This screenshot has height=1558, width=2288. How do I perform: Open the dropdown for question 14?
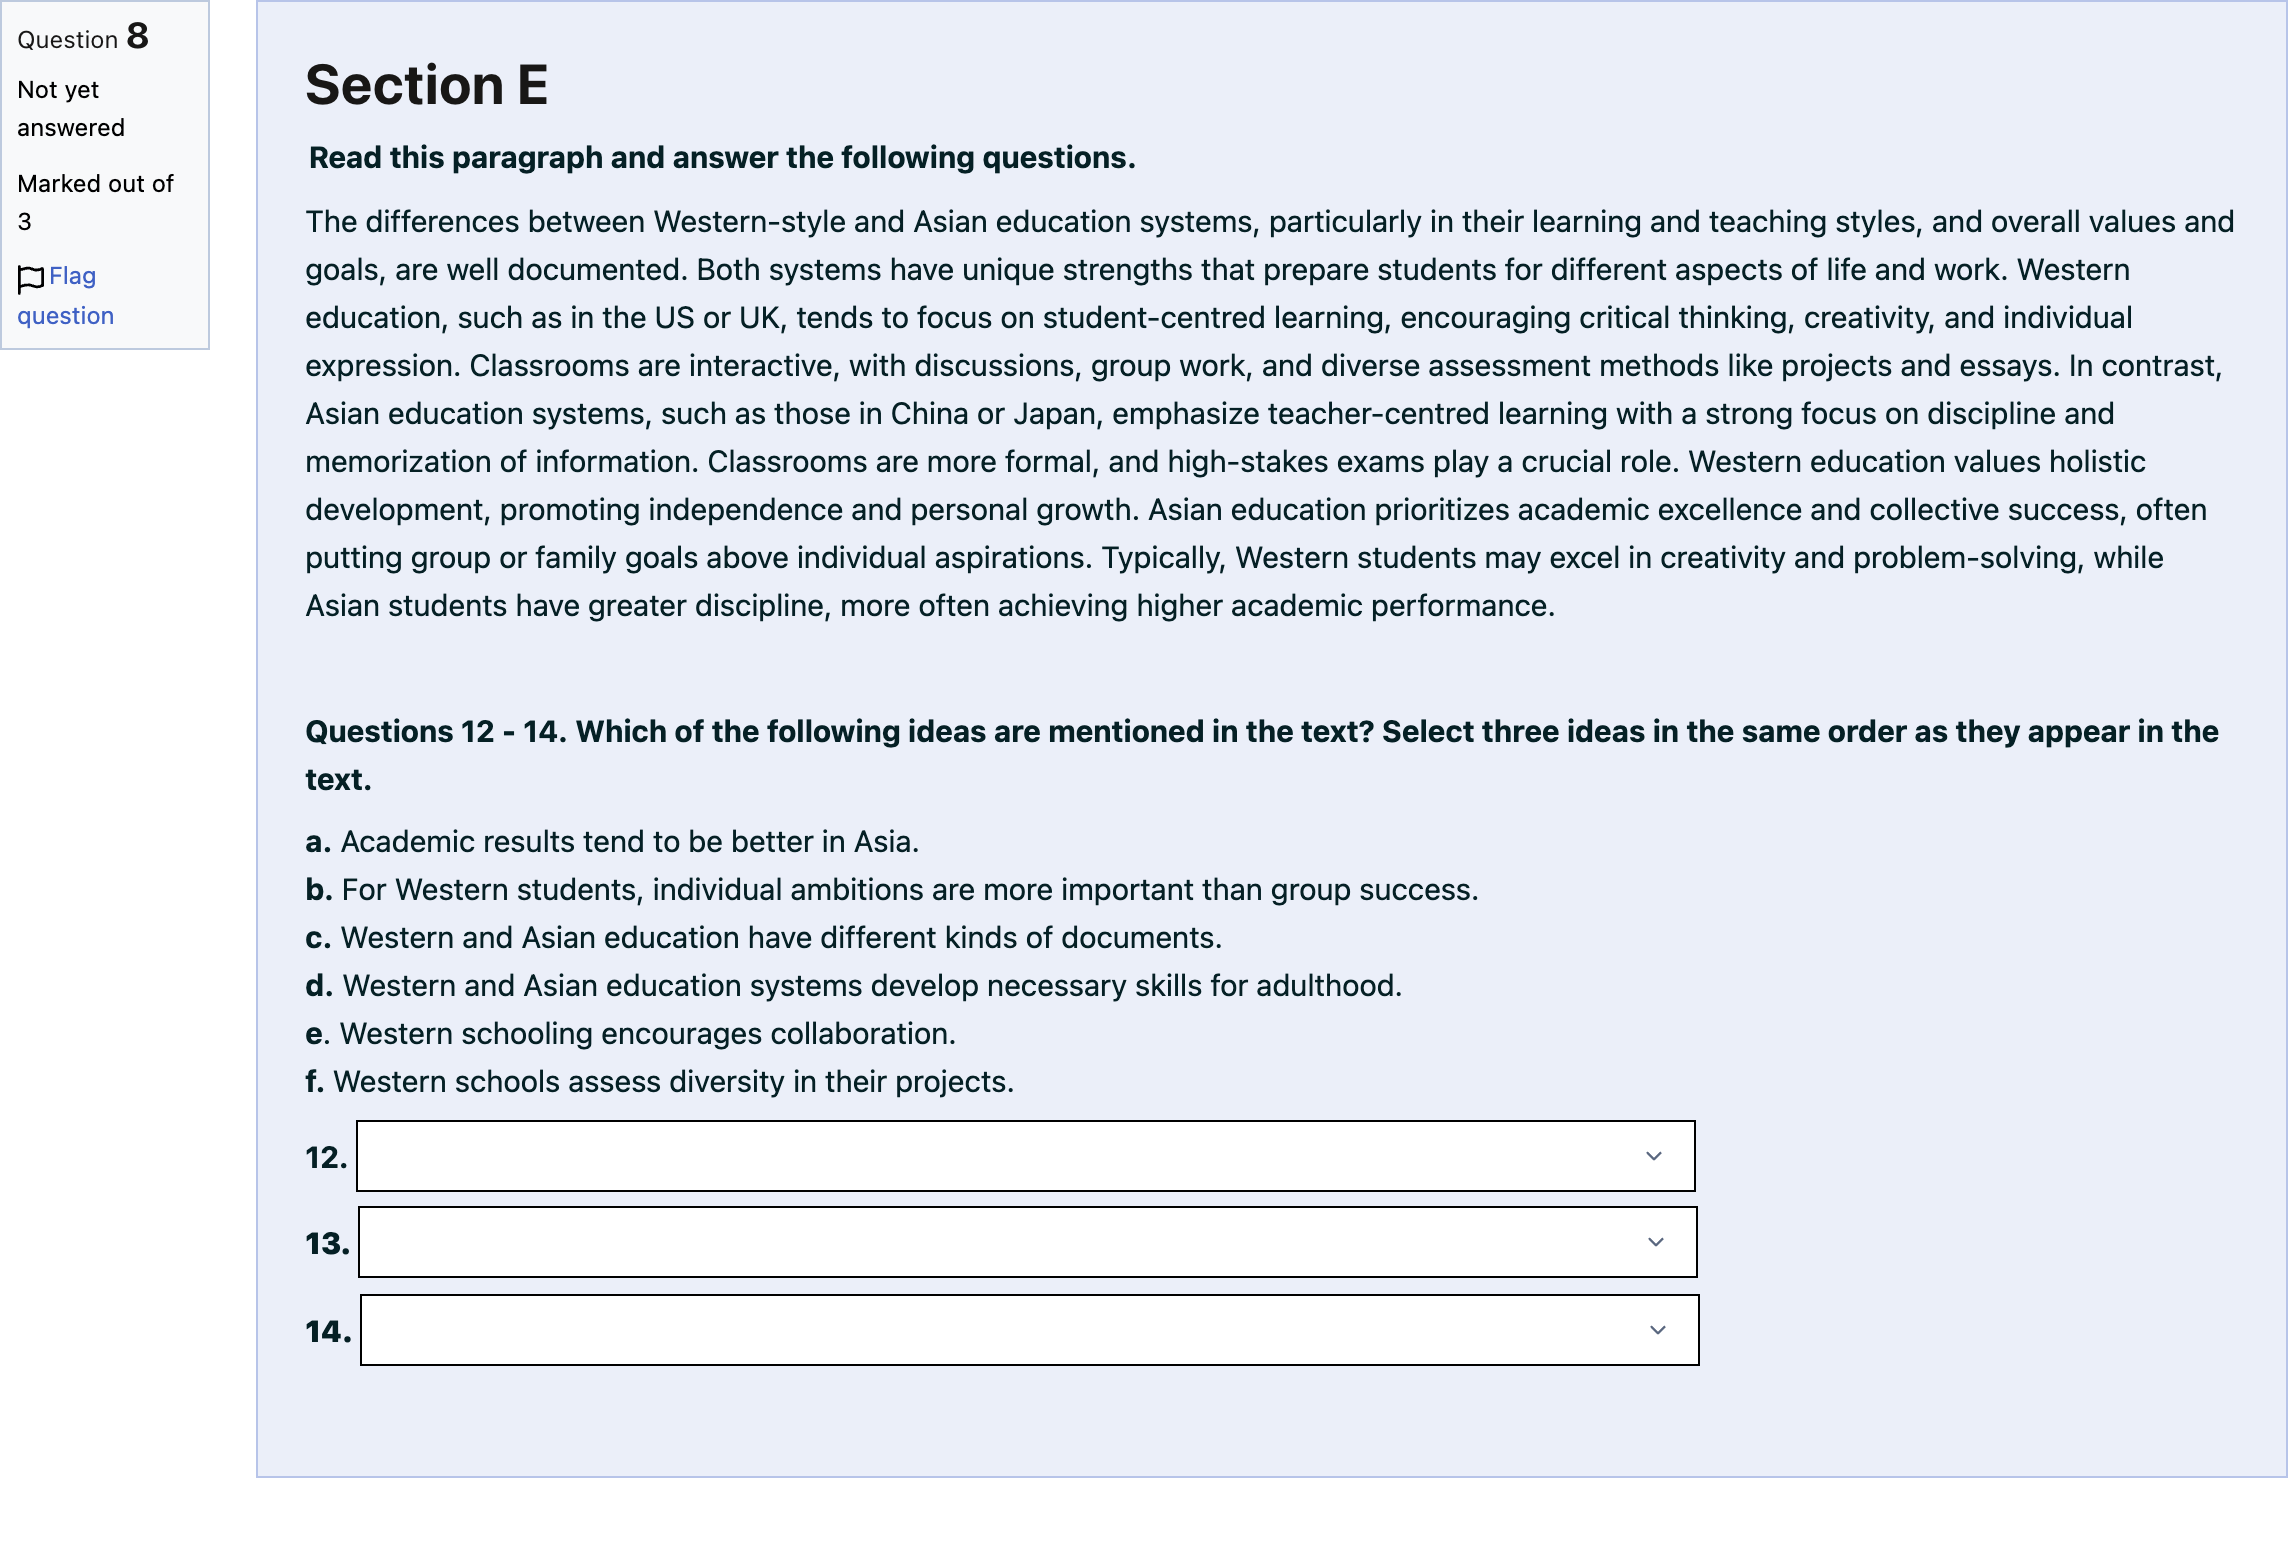click(x=1029, y=1330)
